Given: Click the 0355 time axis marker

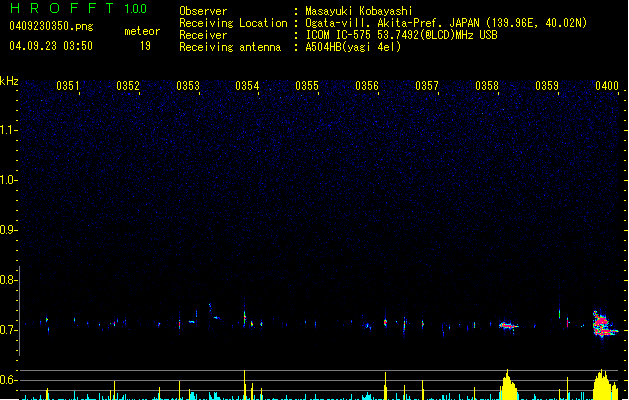Looking at the screenshot, I should point(307,85).
